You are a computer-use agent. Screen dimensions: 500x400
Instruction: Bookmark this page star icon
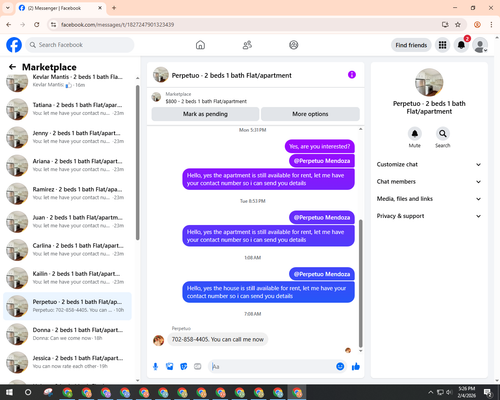click(458, 25)
